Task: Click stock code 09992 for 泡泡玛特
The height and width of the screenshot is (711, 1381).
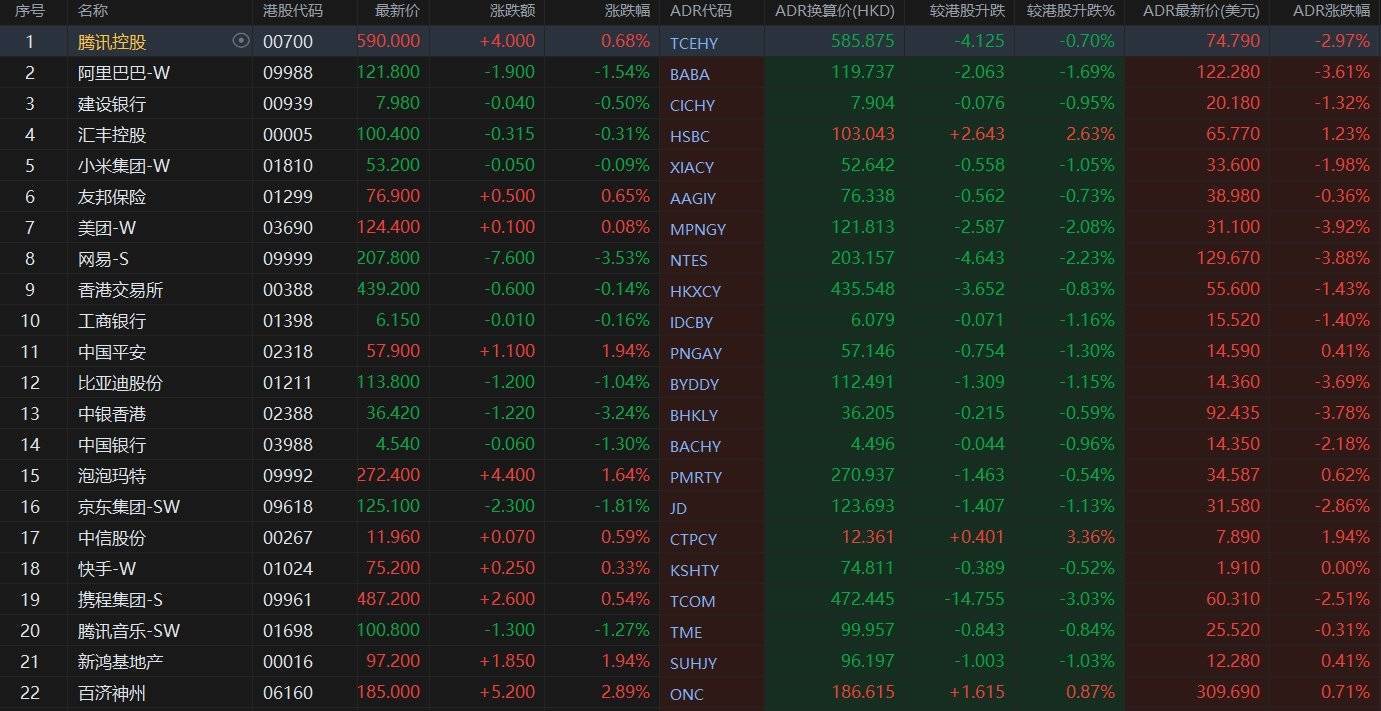Action: [x=288, y=476]
